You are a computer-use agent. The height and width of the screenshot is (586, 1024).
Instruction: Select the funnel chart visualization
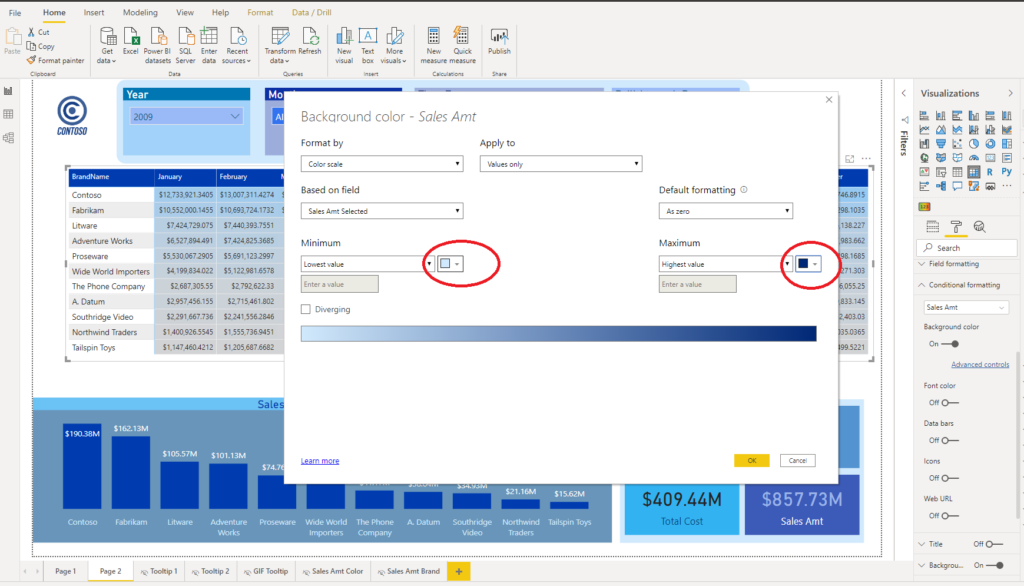click(940, 144)
